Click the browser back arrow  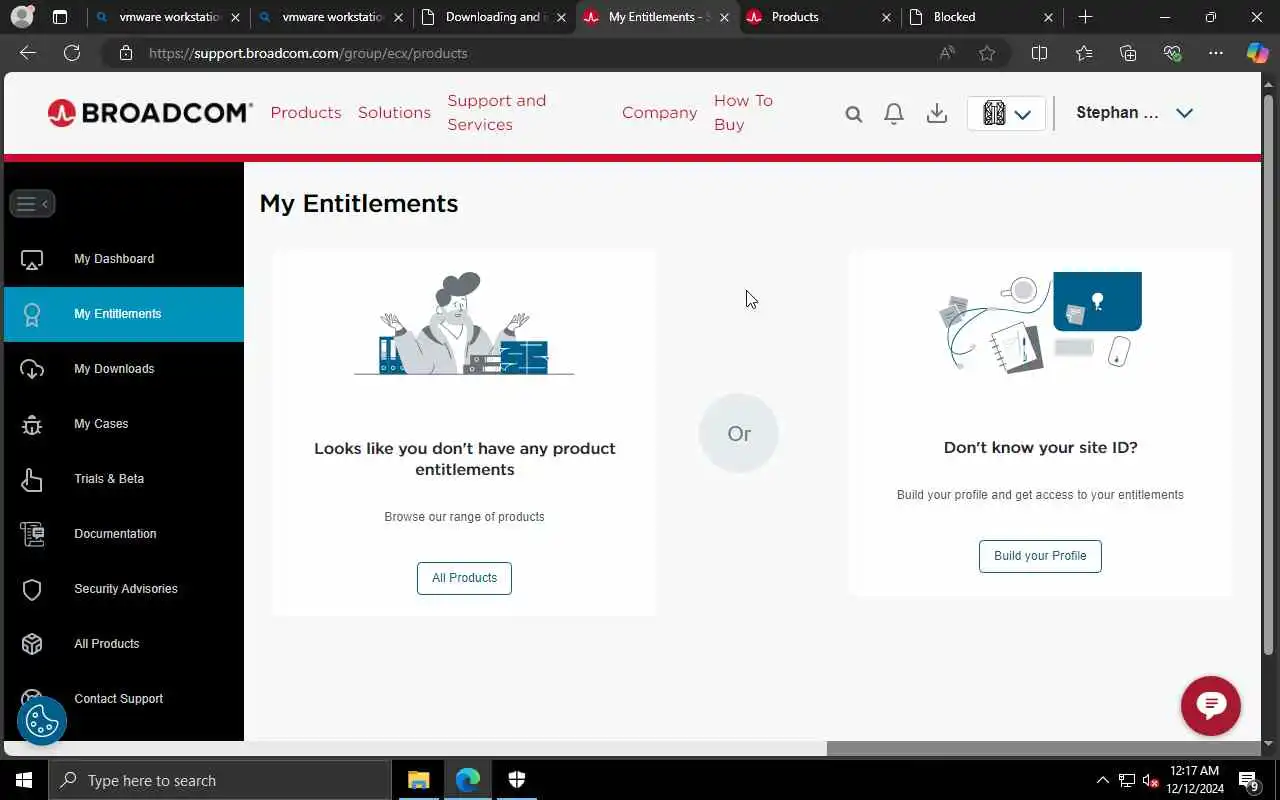click(28, 53)
